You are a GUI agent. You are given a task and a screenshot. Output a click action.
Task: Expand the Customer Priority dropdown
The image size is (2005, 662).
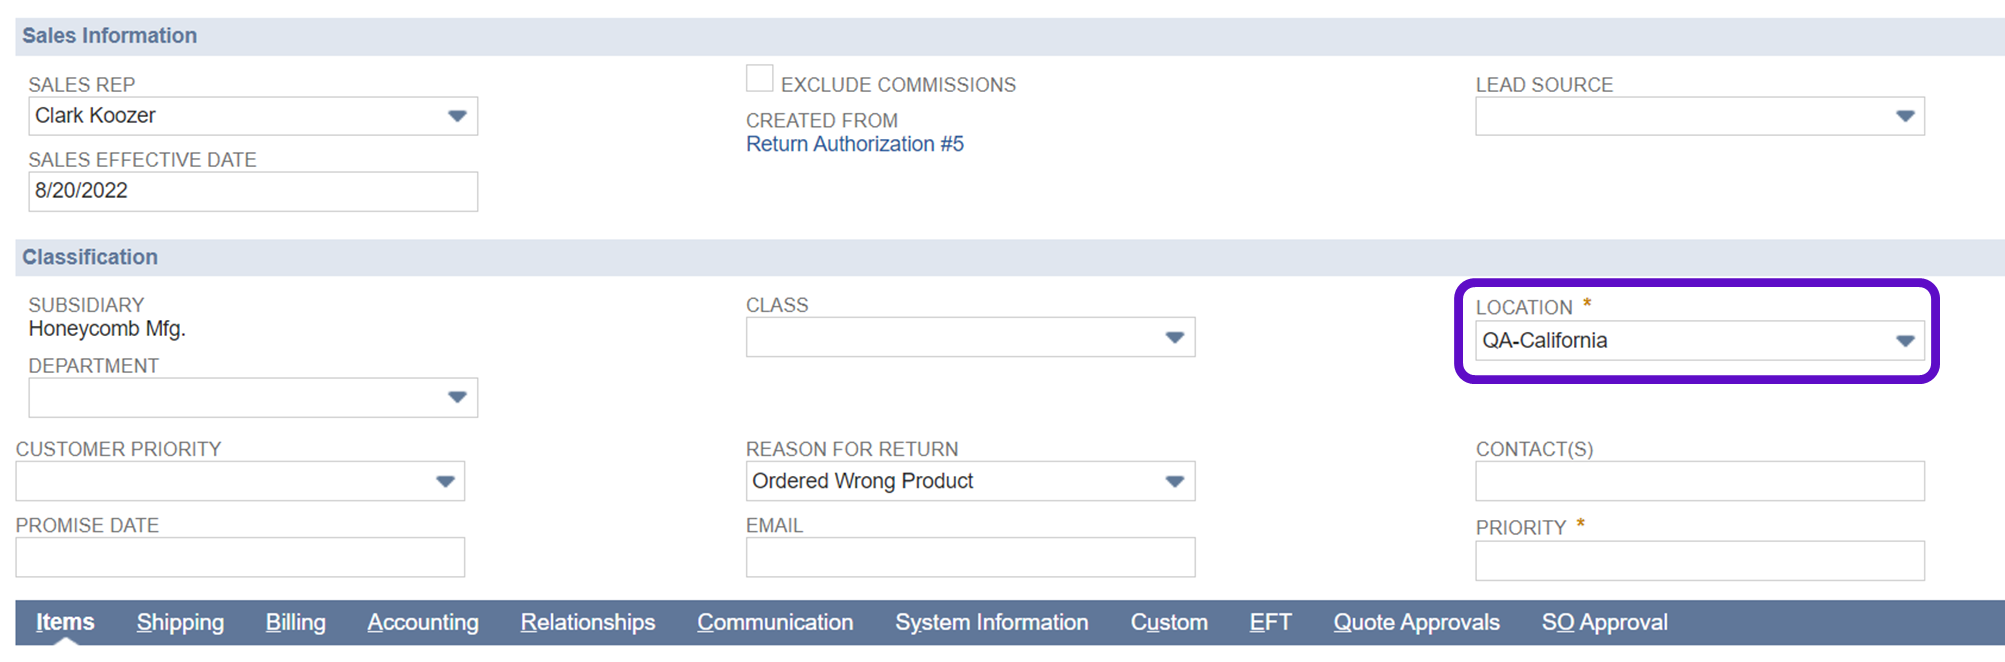[x=445, y=482]
